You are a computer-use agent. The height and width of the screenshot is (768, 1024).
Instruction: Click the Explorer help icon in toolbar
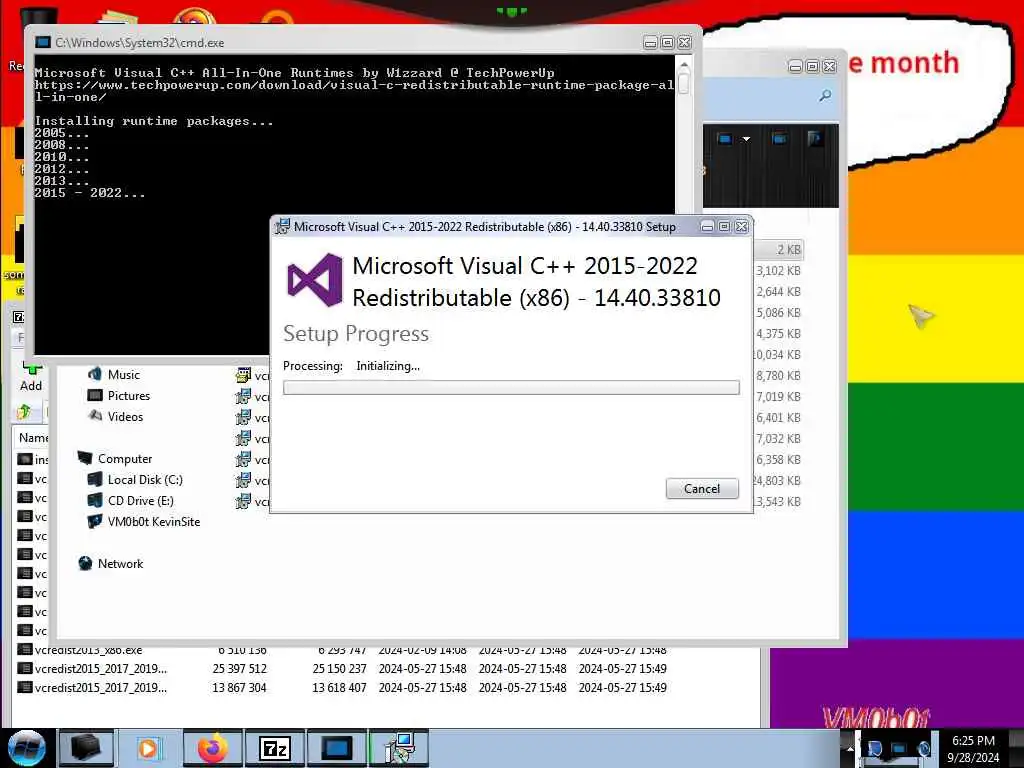(814, 138)
